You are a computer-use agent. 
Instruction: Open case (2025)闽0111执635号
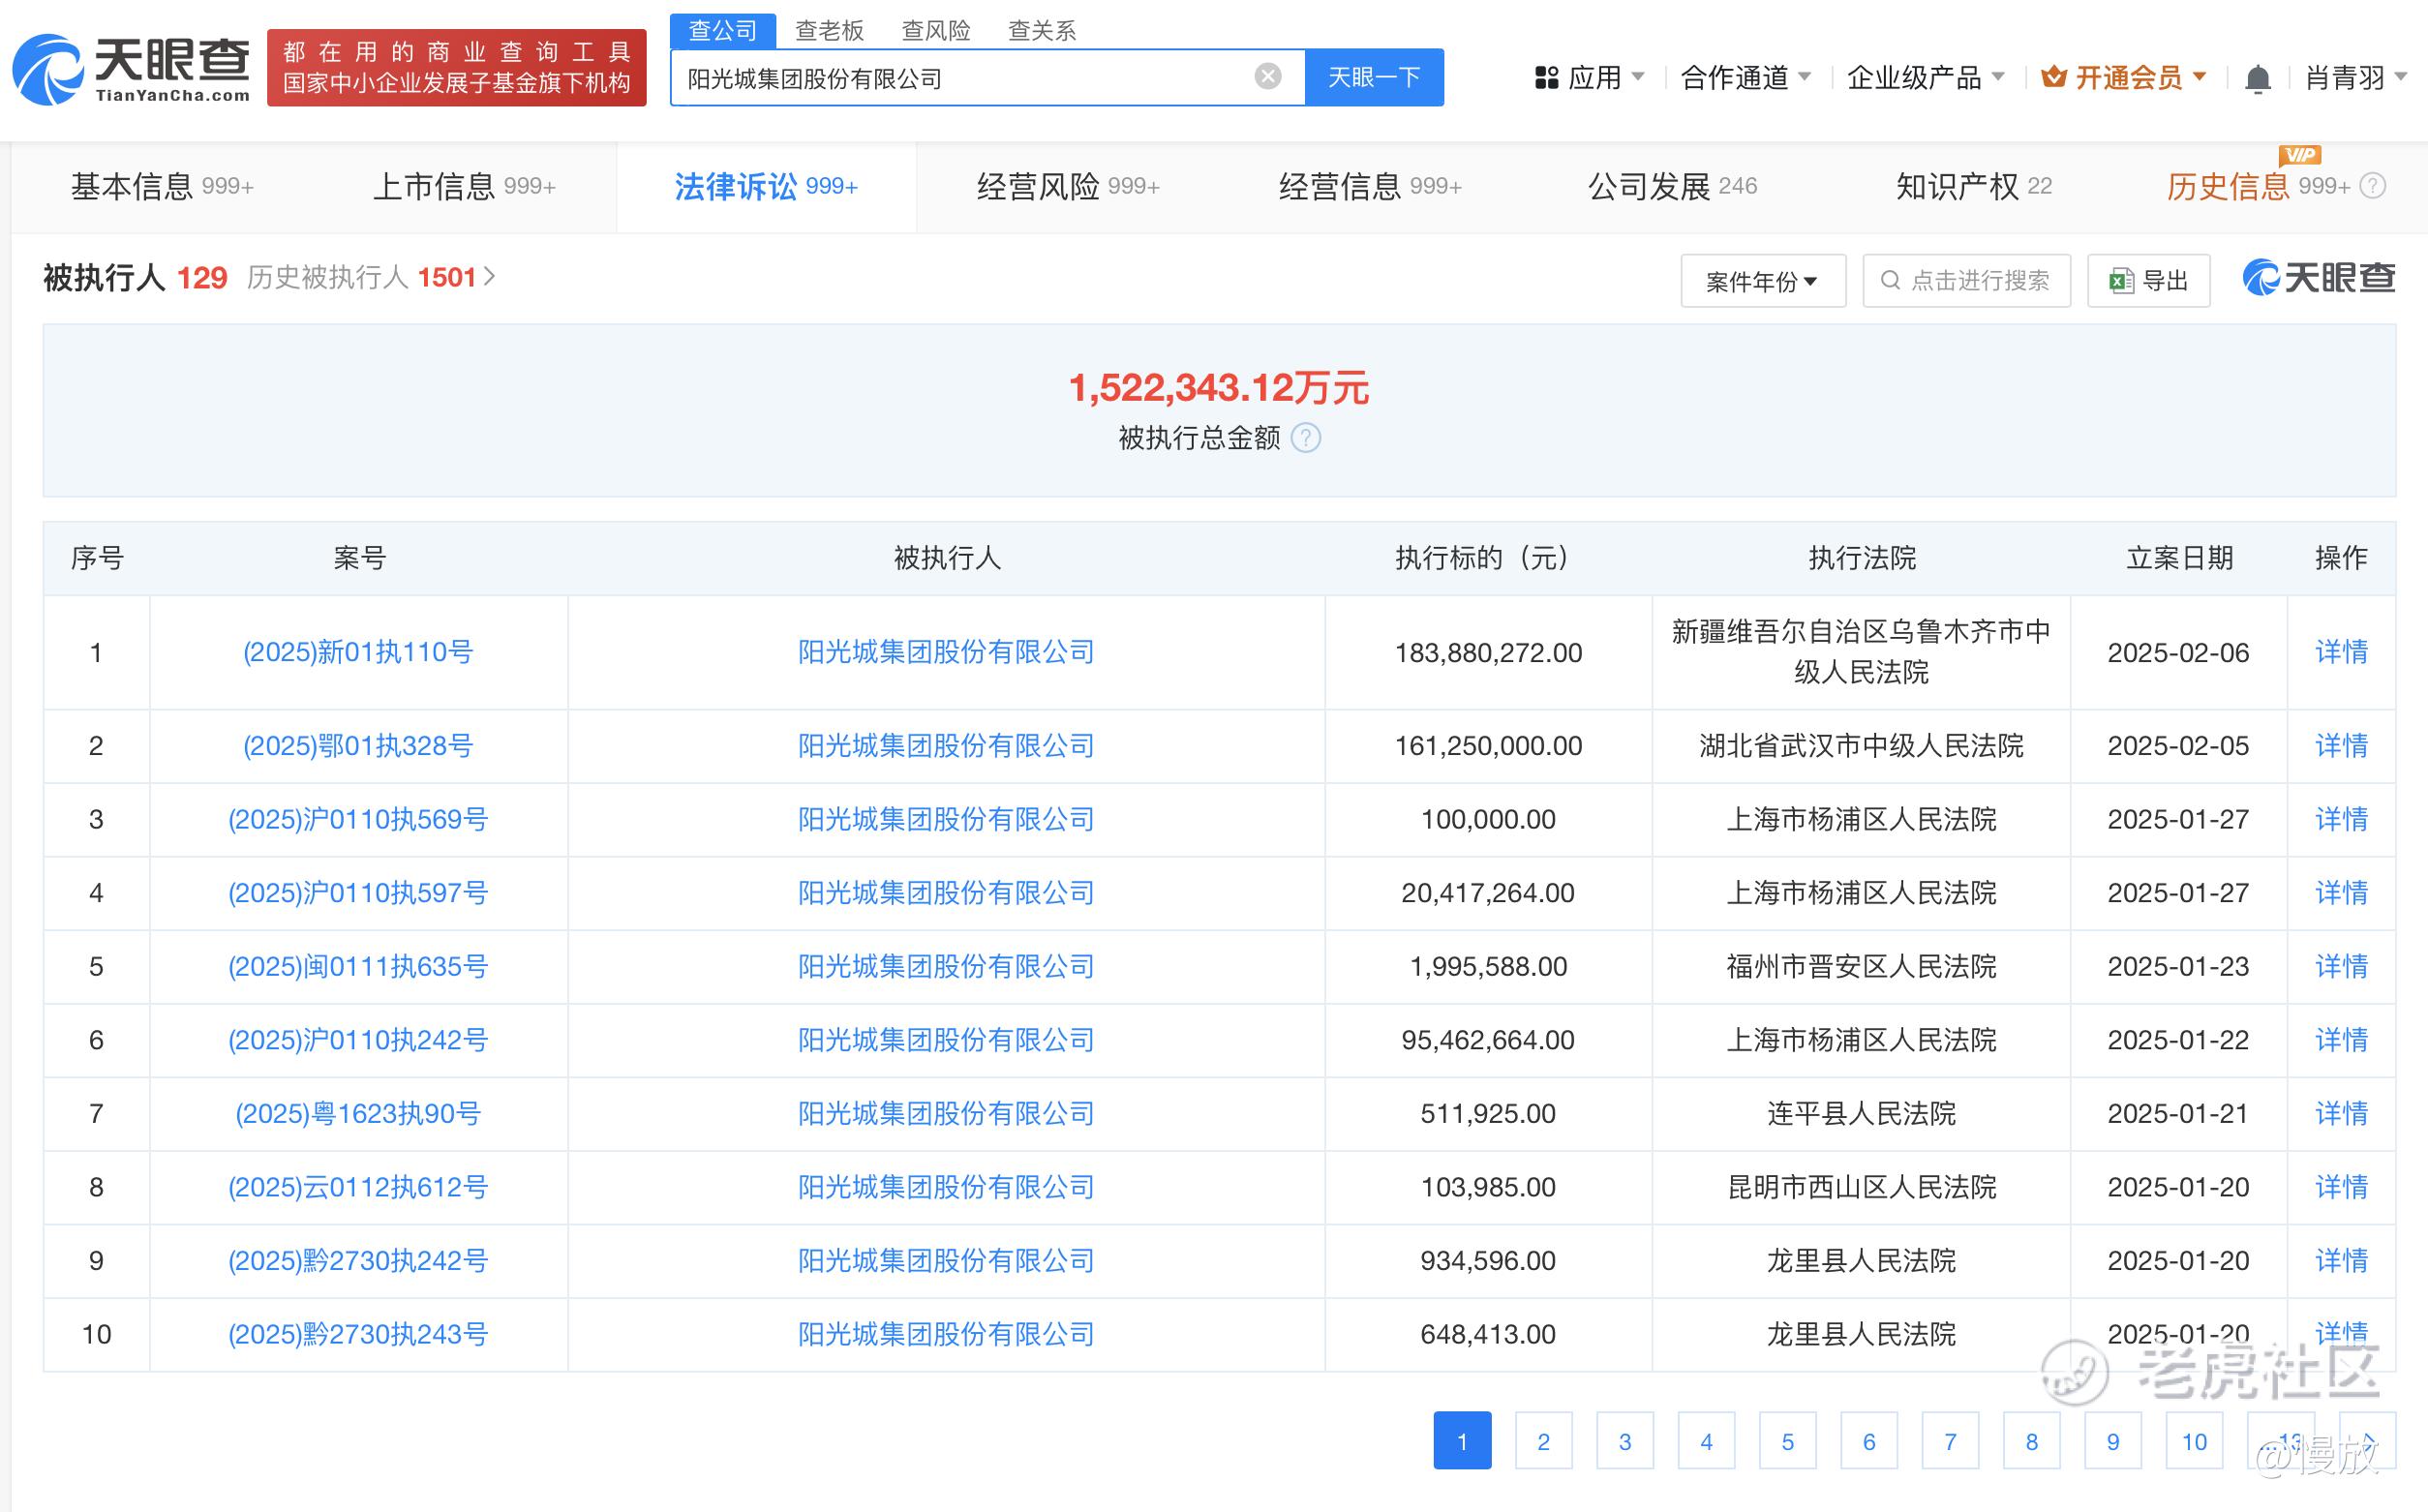click(x=358, y=967)
